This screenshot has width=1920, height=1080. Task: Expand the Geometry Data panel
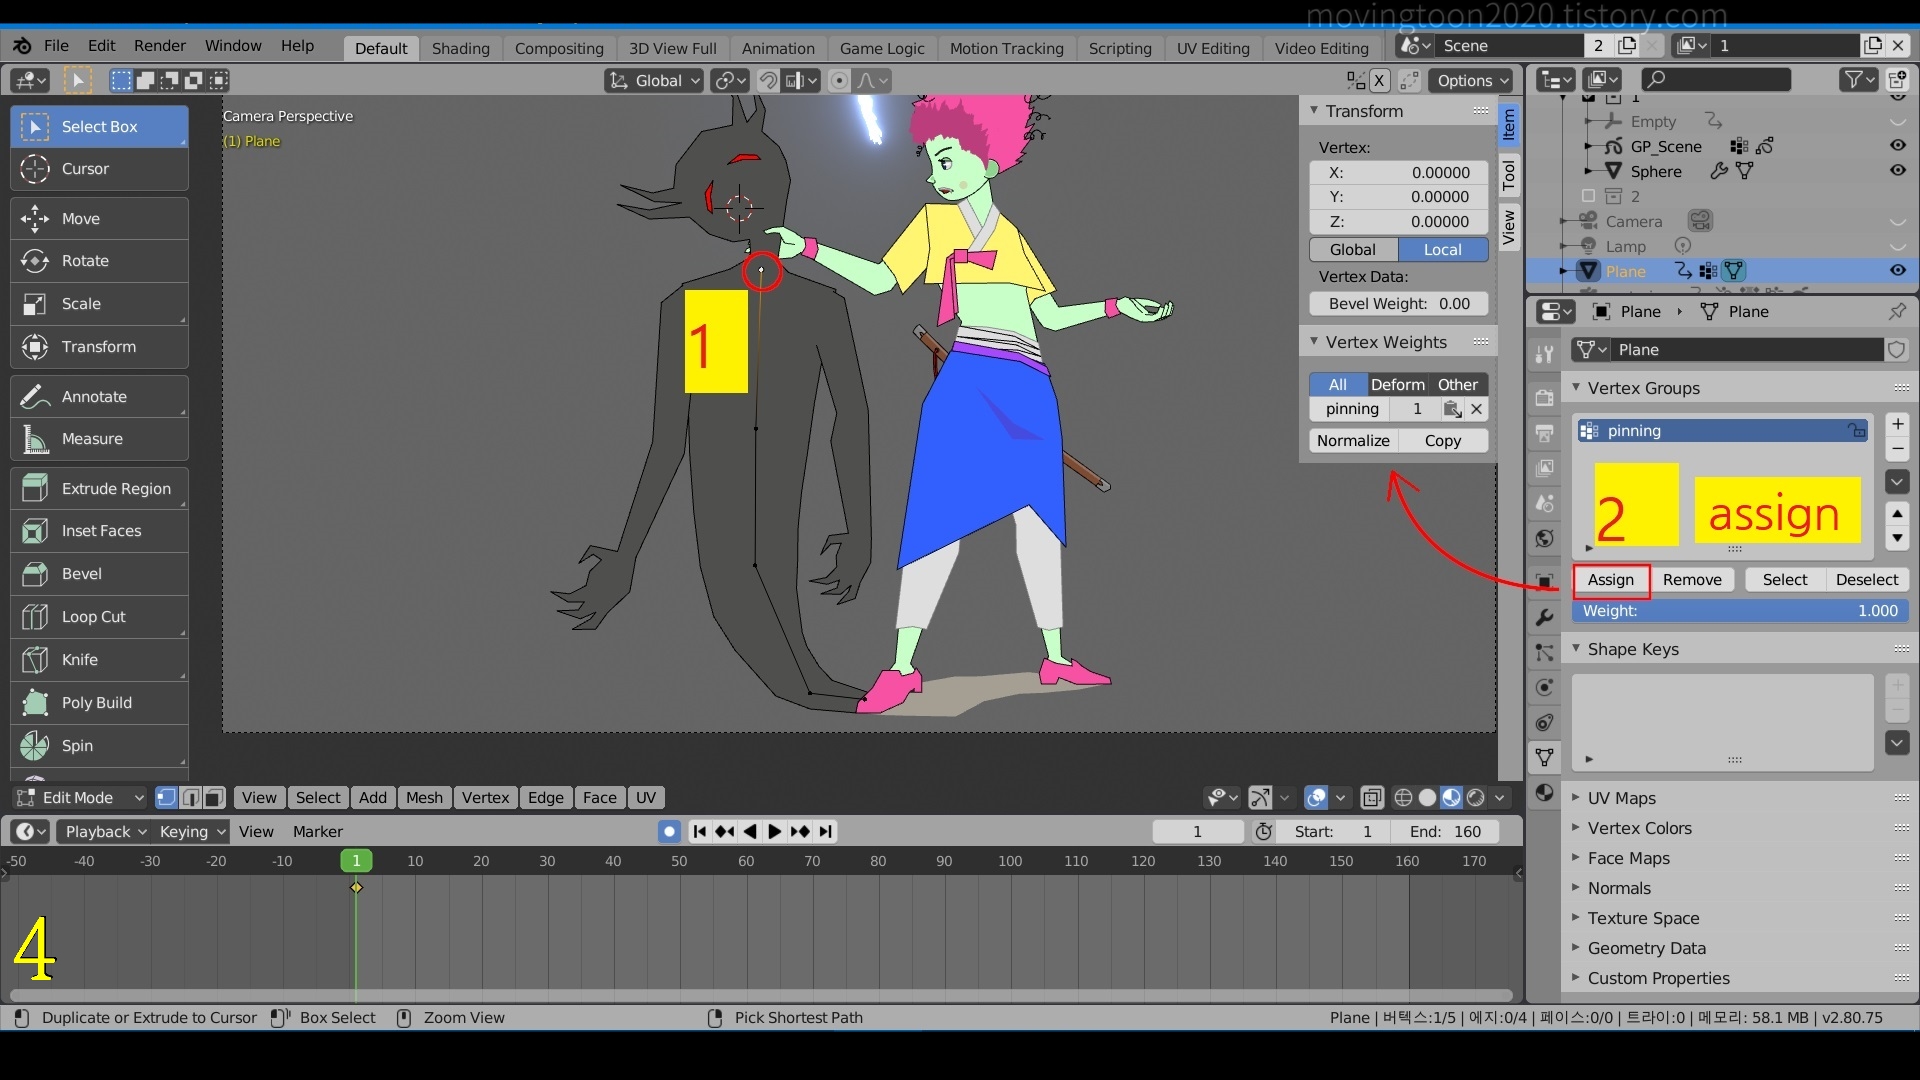pyautogui.click(x=1576, y=948)
